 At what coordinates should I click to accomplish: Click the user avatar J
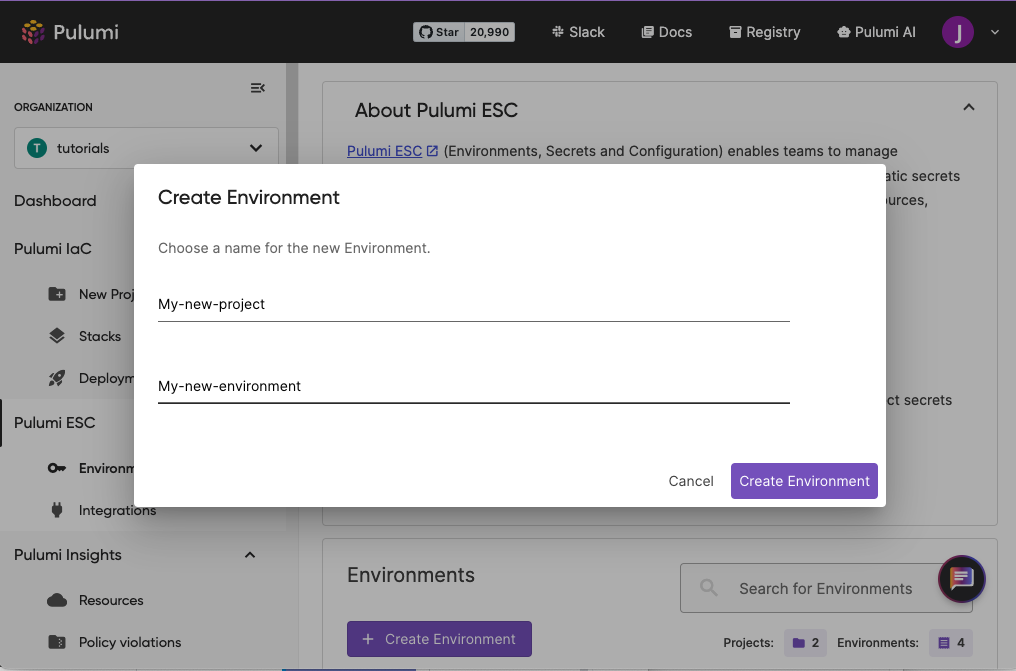coord(958,32)
